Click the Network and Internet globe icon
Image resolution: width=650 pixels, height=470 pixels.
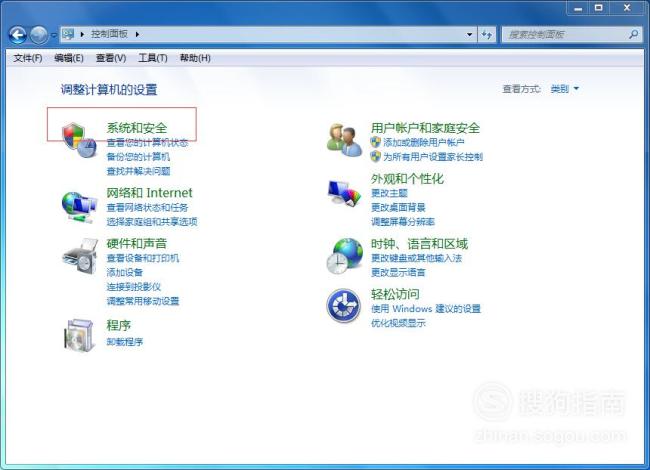[79, 207]
